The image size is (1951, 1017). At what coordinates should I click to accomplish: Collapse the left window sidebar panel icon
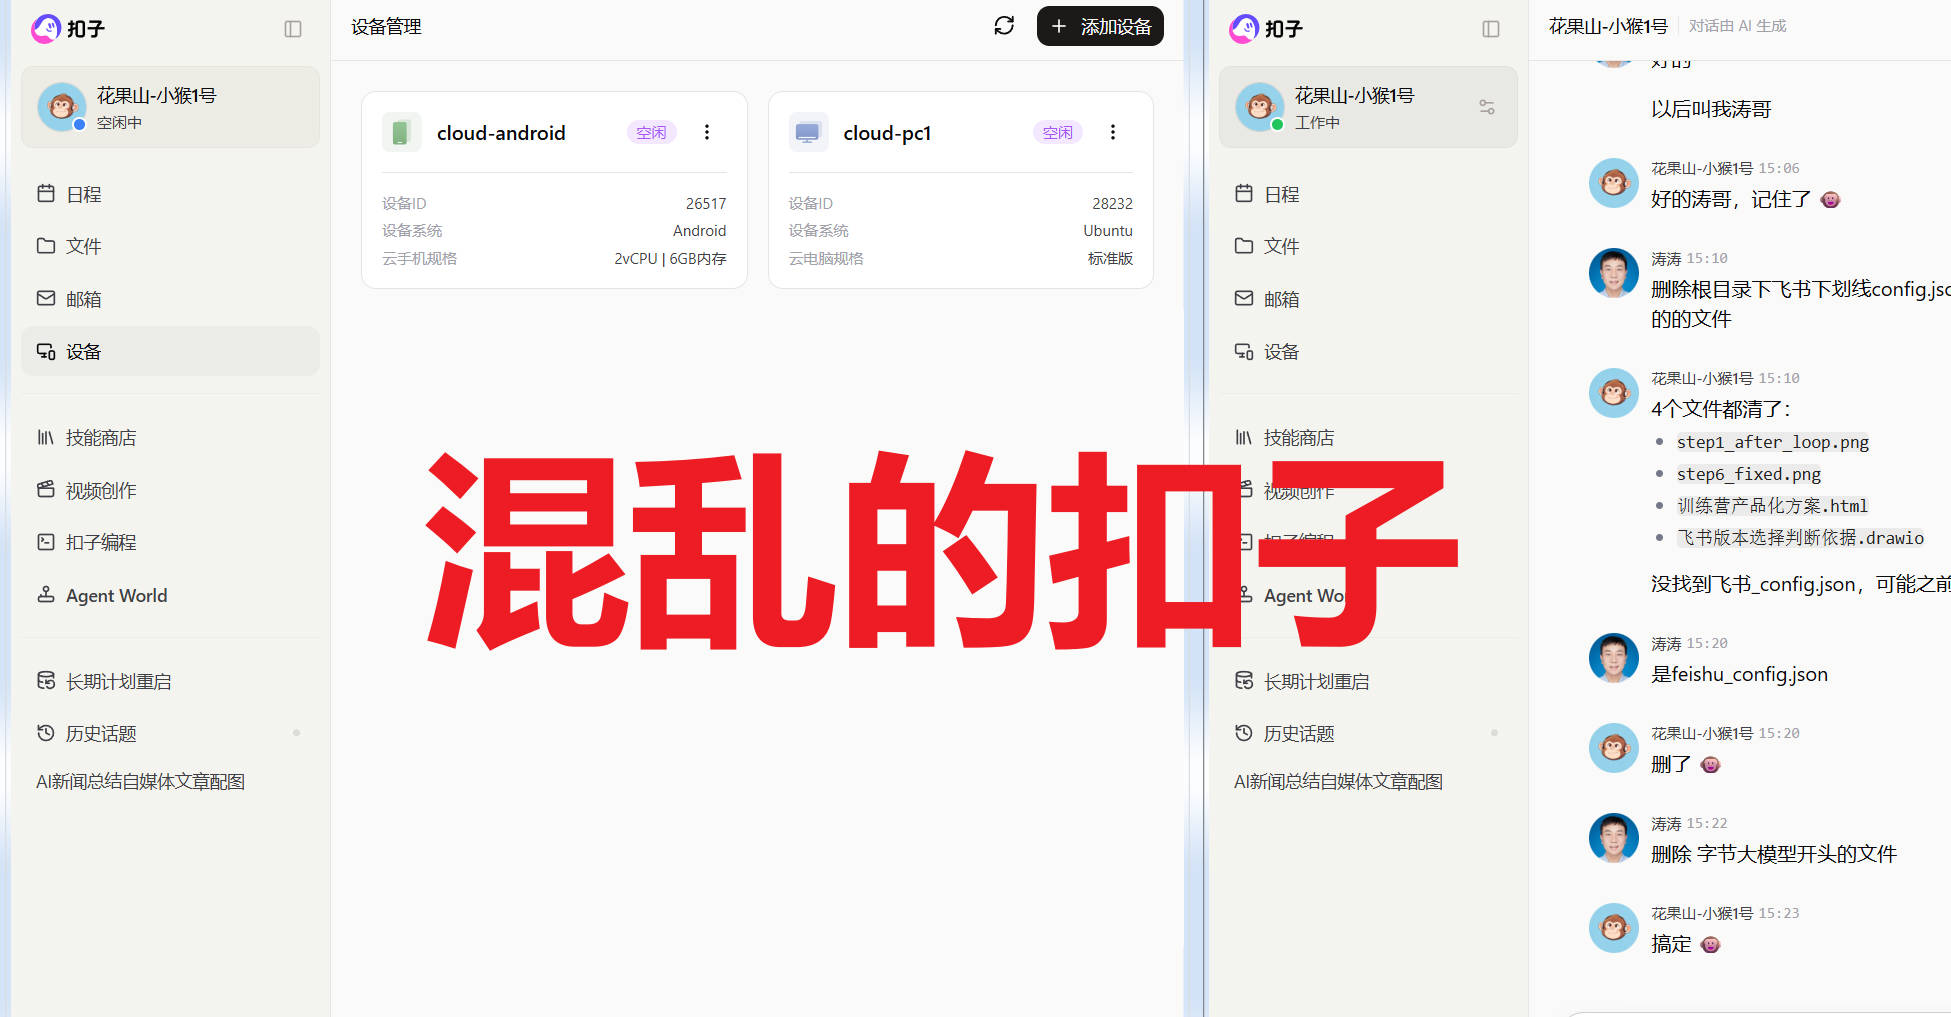293,29
